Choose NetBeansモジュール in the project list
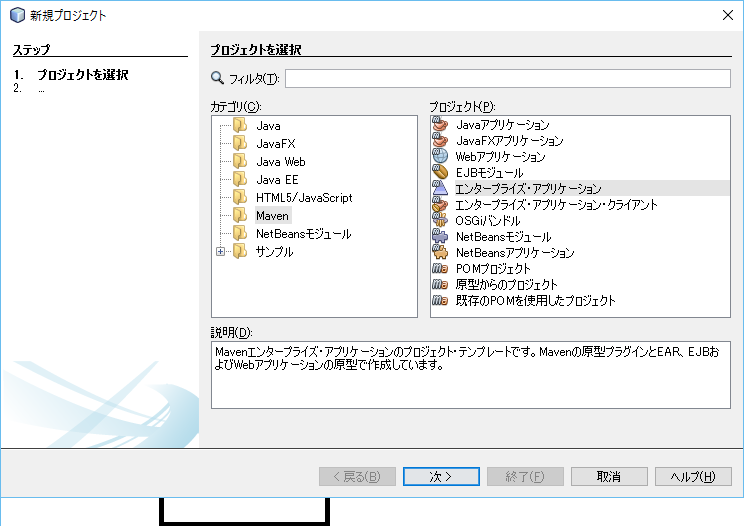Image resolution: width=744 pixels, height=526 pixels. click(503, 237)
